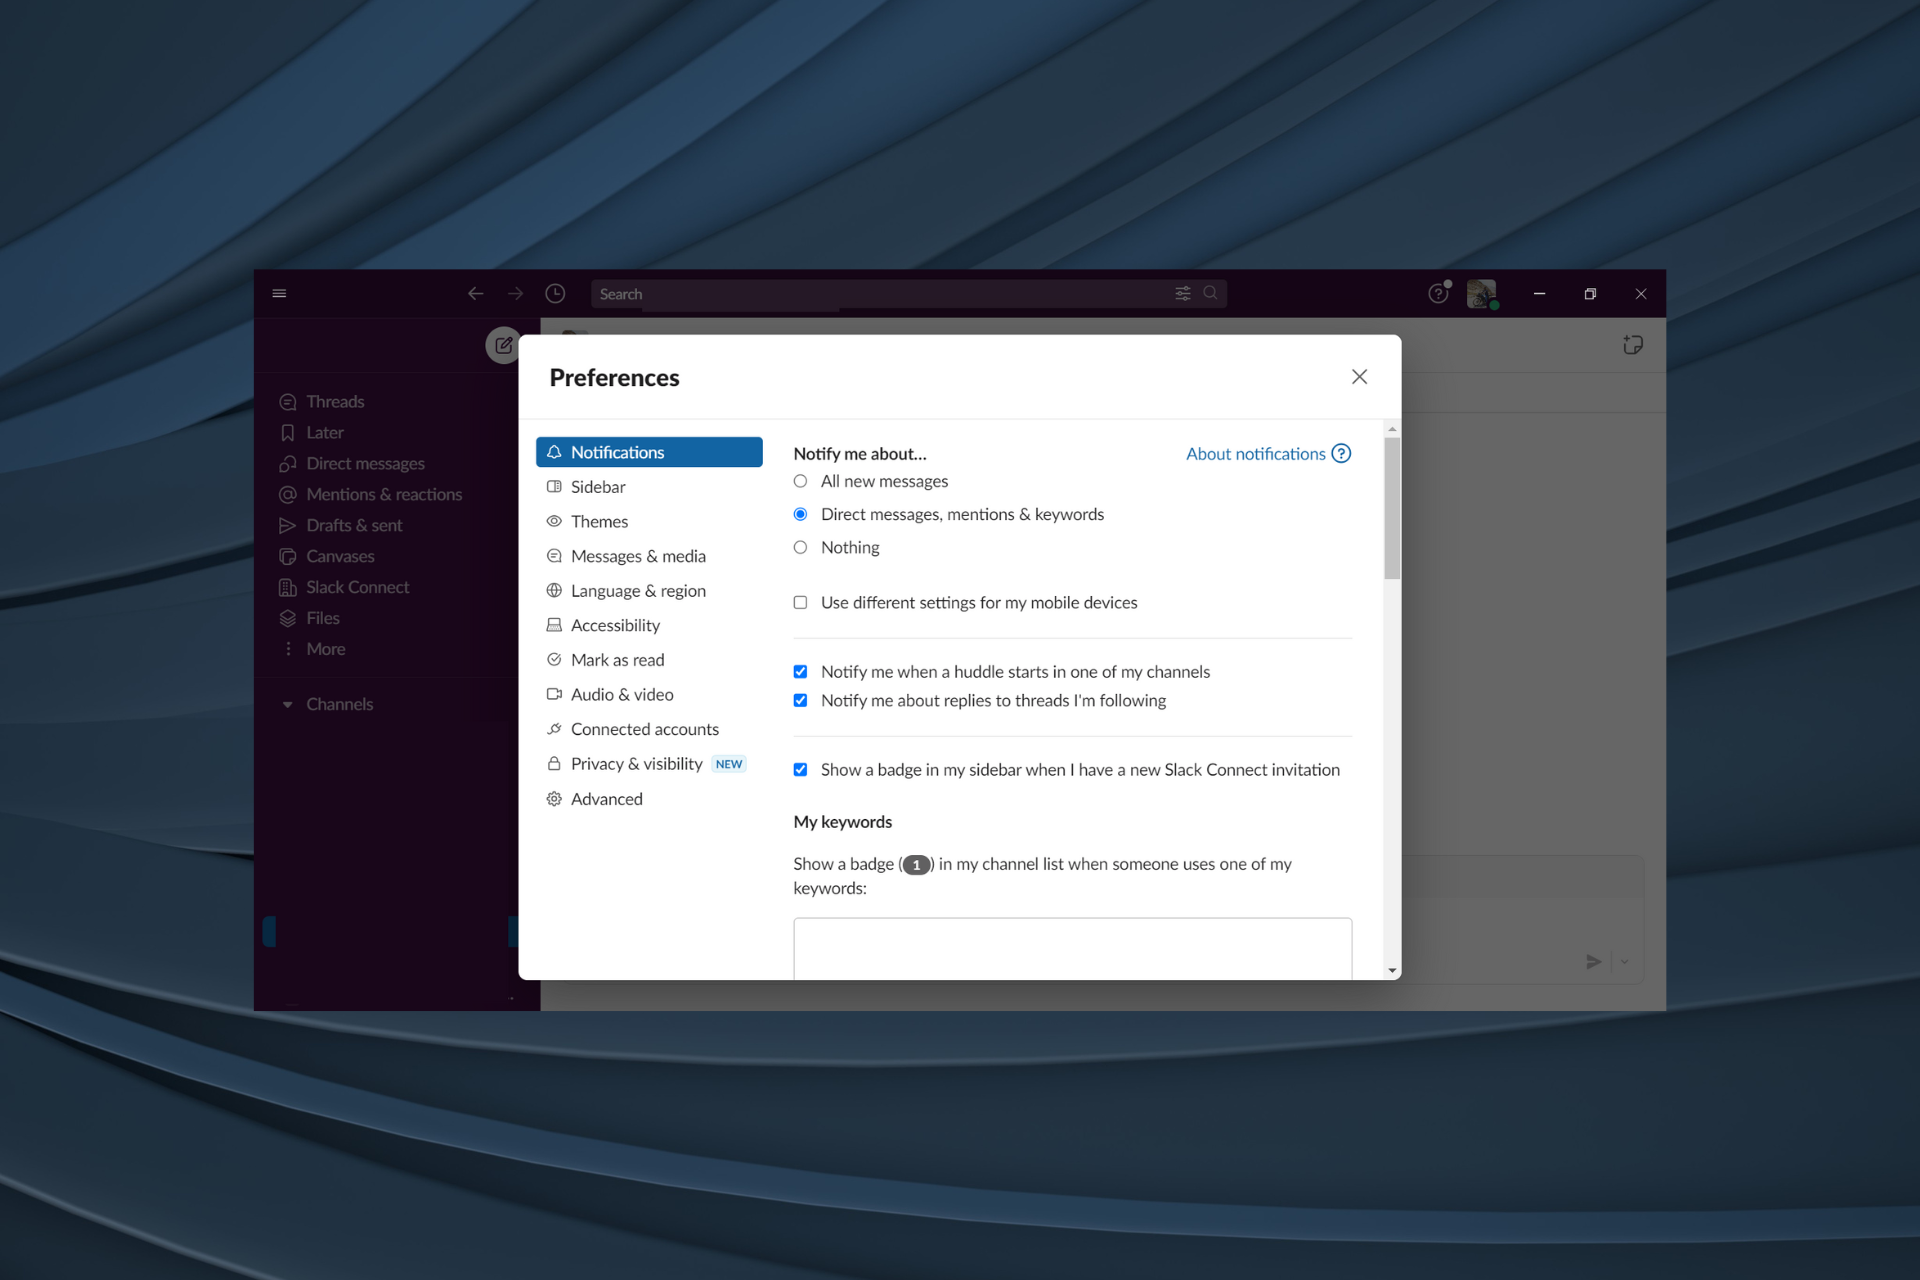Open Drafts & sent in sidebar

(354, 525)
